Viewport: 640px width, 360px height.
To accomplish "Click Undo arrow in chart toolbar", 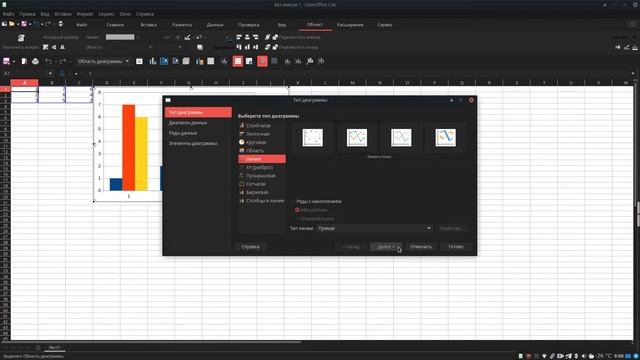I will tap(49, 61).
